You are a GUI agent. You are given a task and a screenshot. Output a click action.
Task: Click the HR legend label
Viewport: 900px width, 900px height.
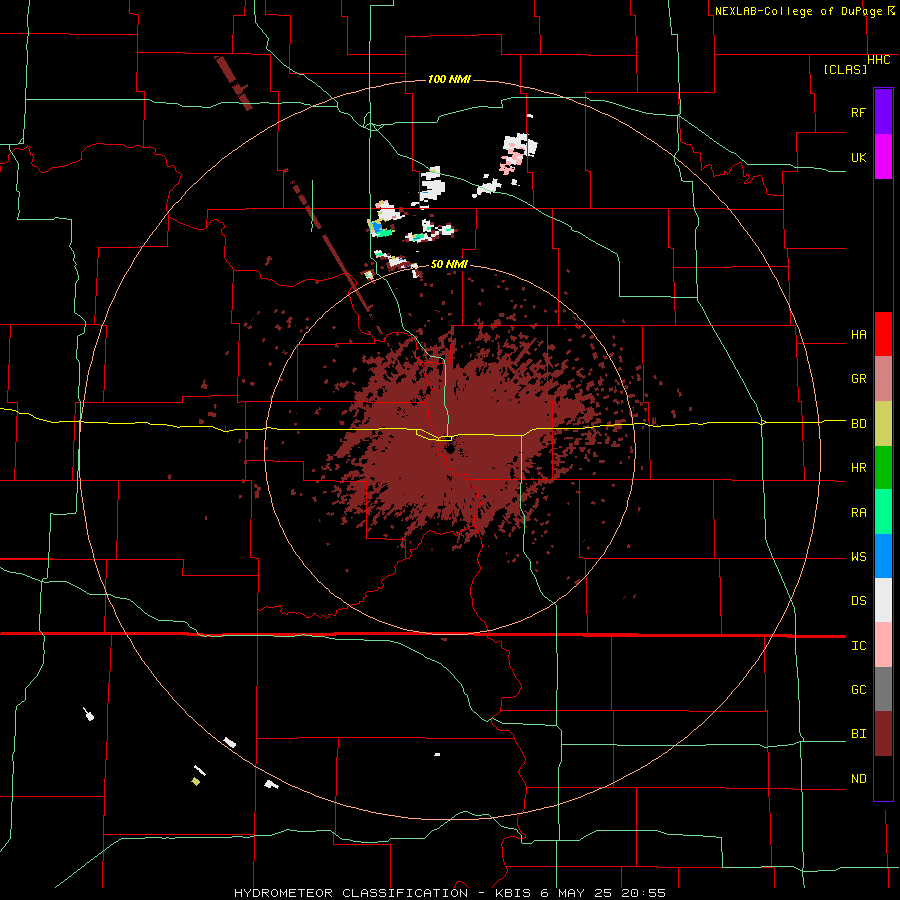click(858, 468)
